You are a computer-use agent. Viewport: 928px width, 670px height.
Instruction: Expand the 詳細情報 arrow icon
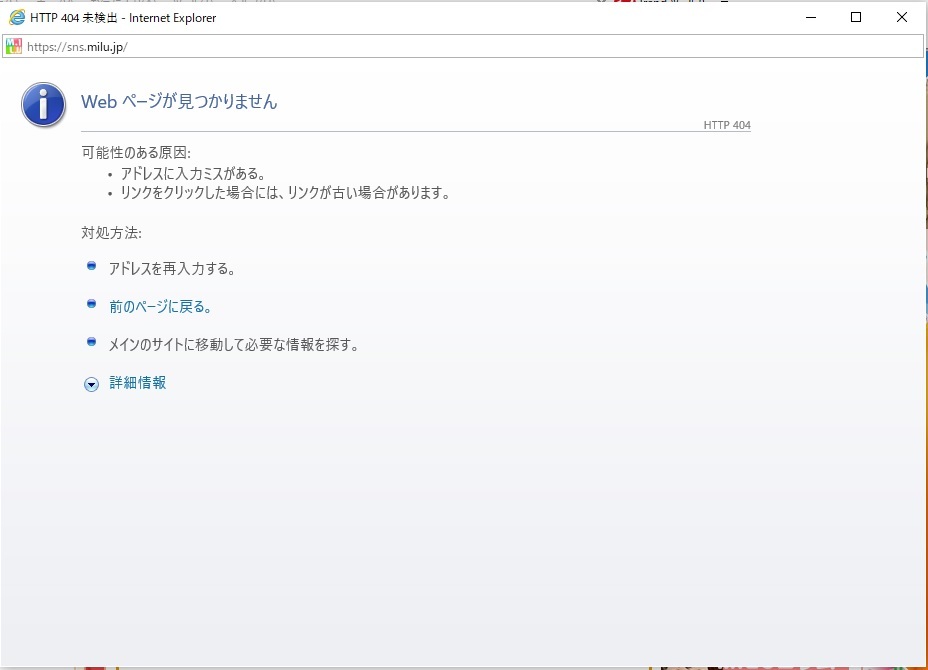(91, 384)
